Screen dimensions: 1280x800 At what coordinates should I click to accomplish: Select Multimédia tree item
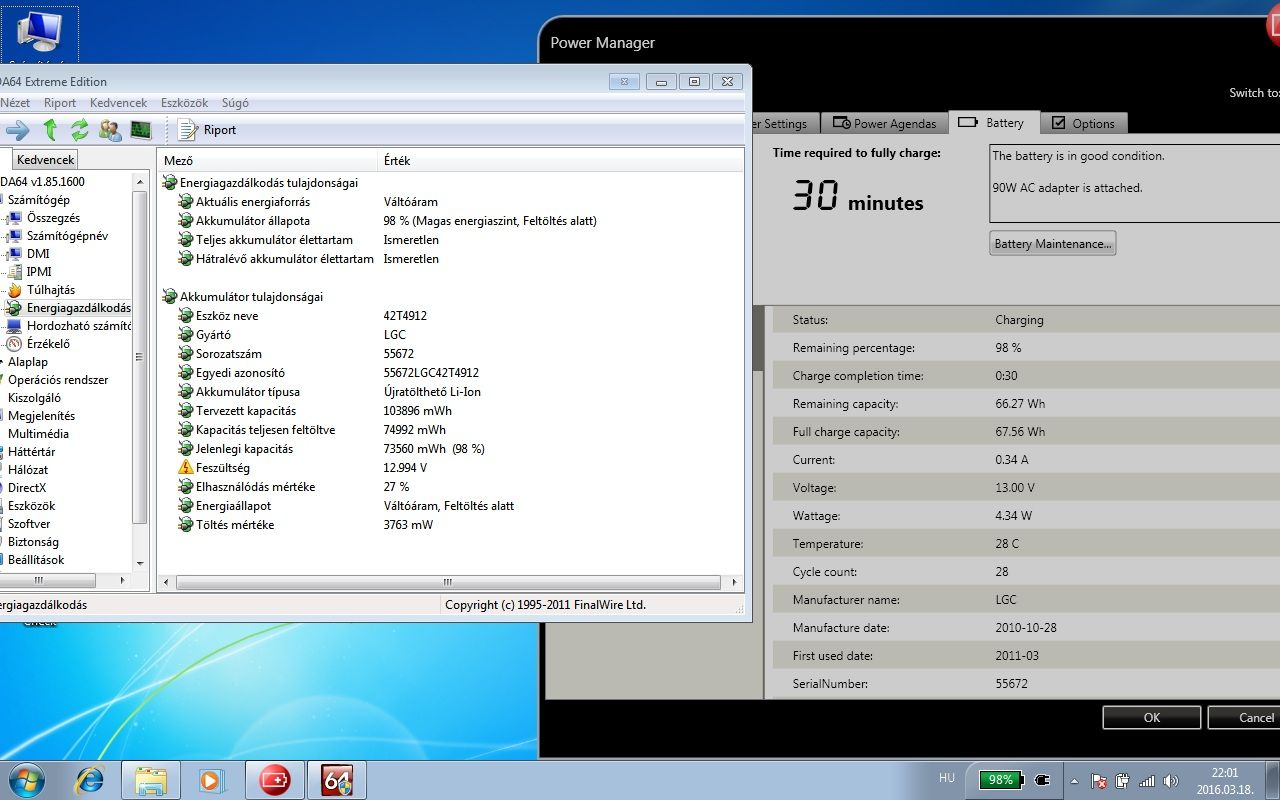tap(38, 434)
